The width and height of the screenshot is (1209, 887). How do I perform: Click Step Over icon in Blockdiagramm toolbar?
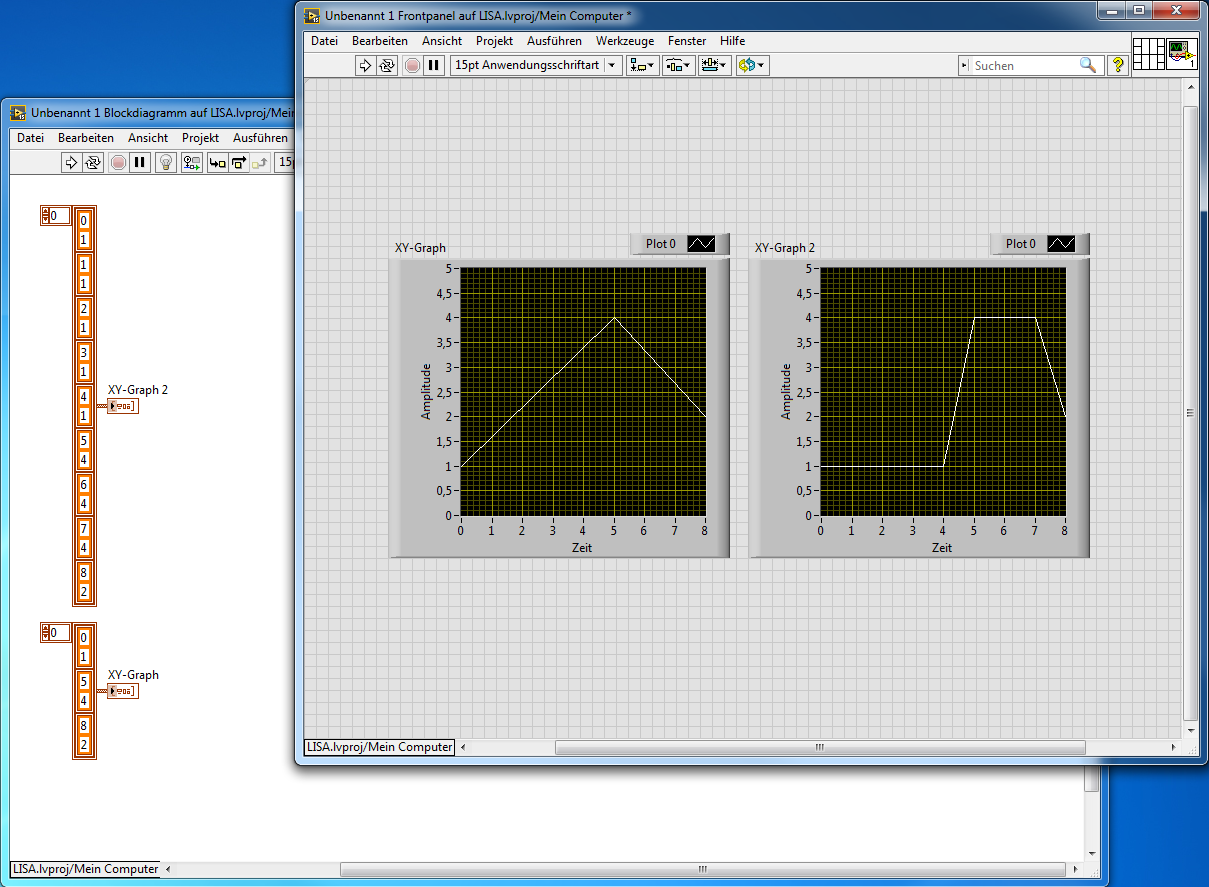pos(239,162)
